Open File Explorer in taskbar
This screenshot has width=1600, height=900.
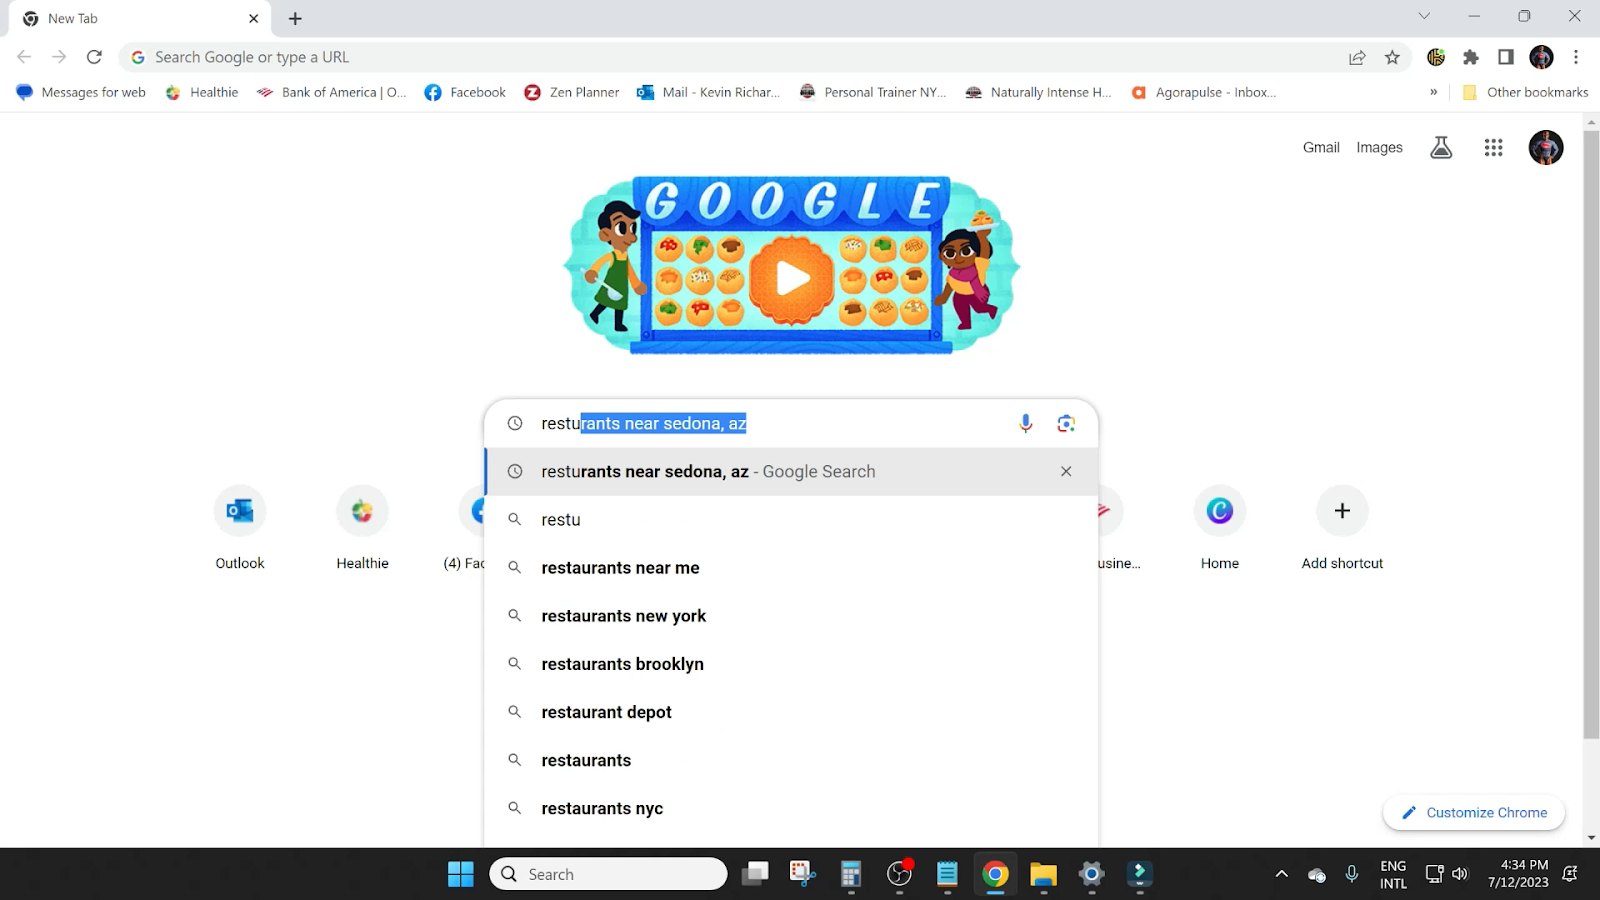coord(1043,874)
